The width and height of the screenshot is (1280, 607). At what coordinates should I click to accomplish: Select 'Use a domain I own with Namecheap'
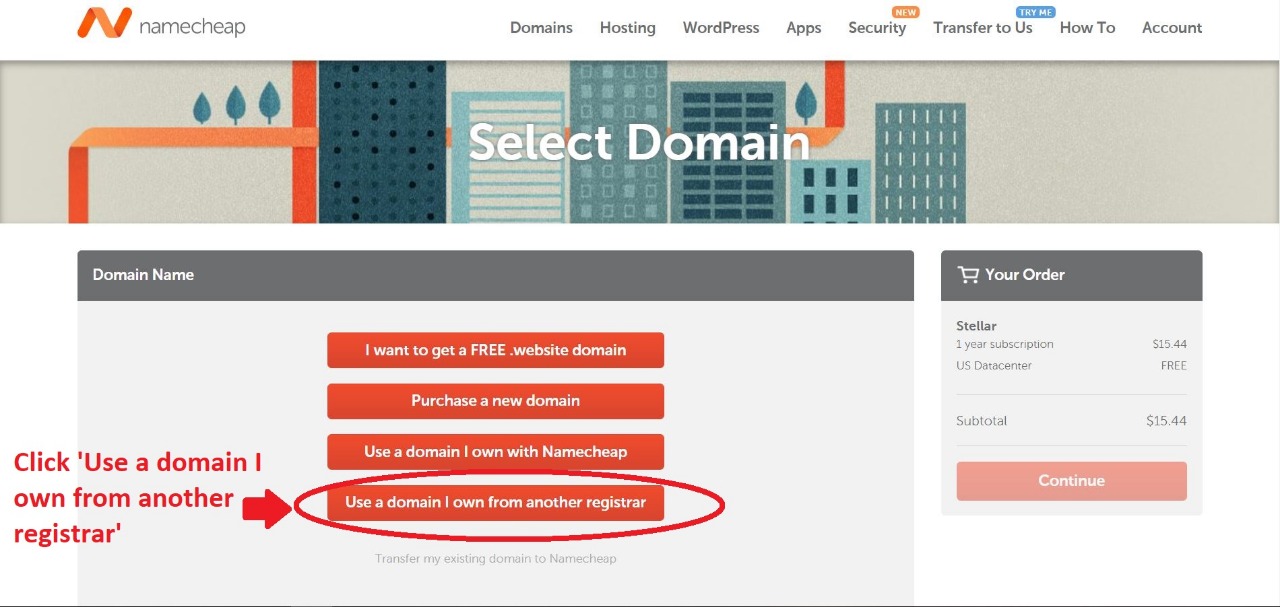click(x=495, y=452)
